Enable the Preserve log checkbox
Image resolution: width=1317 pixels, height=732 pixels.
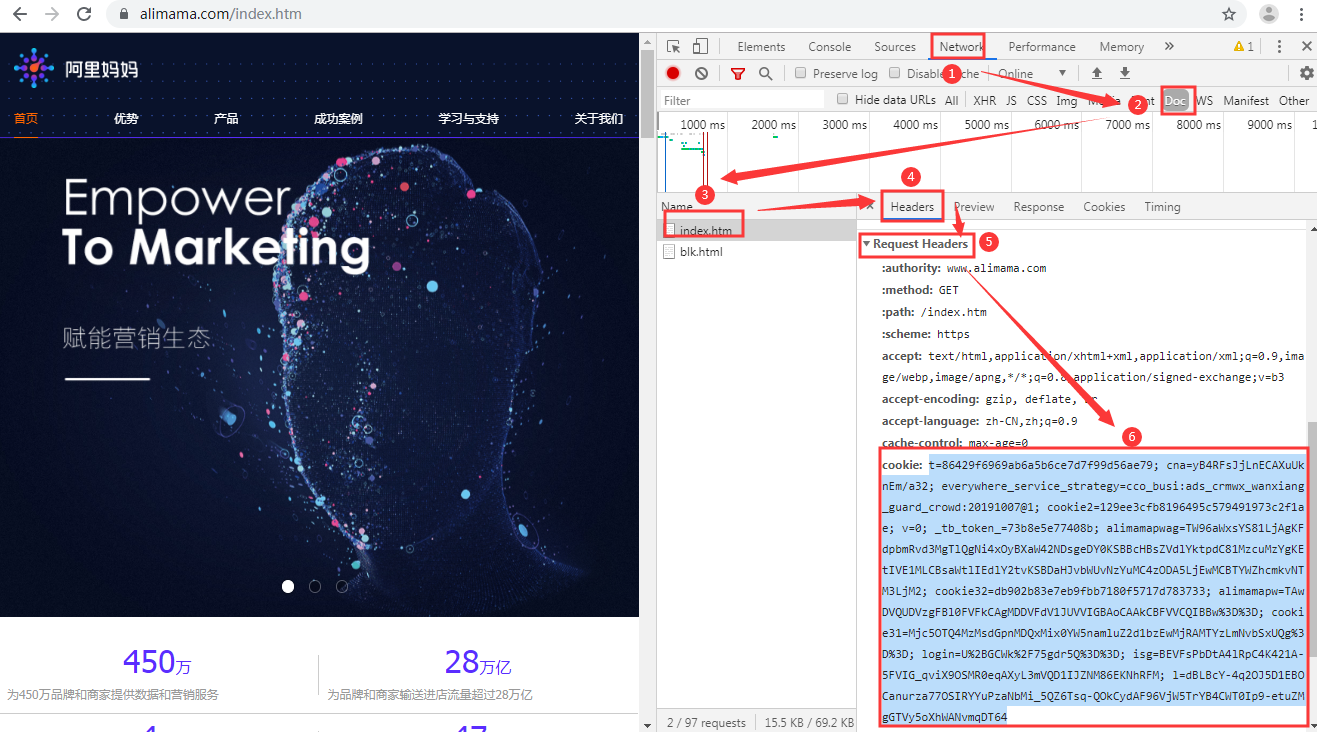(x=801, y=73)
